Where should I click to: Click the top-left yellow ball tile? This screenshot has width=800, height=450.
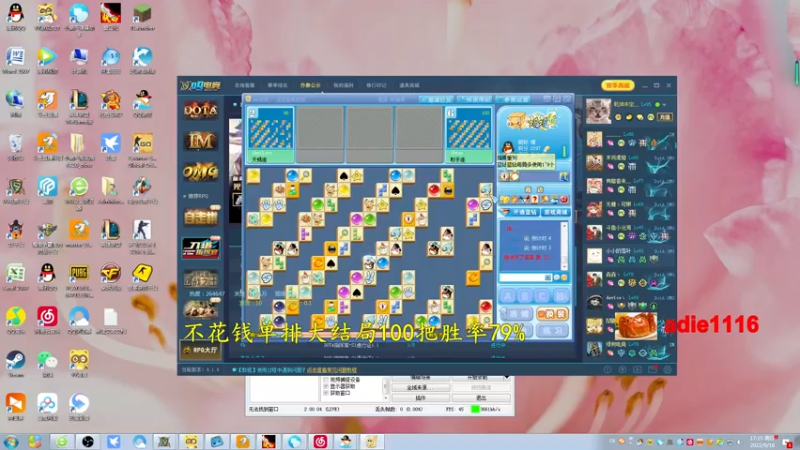(x=254, y=176)
